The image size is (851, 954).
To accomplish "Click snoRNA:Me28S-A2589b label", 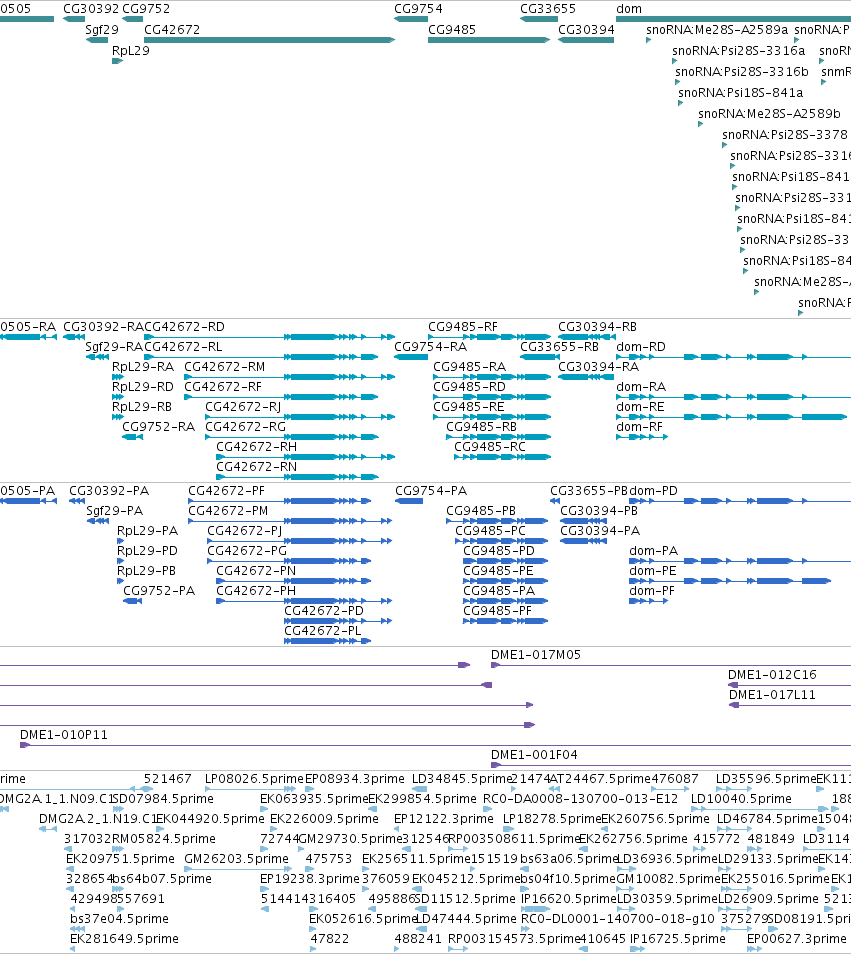I will pyautogui.click(x=769, y=114).
